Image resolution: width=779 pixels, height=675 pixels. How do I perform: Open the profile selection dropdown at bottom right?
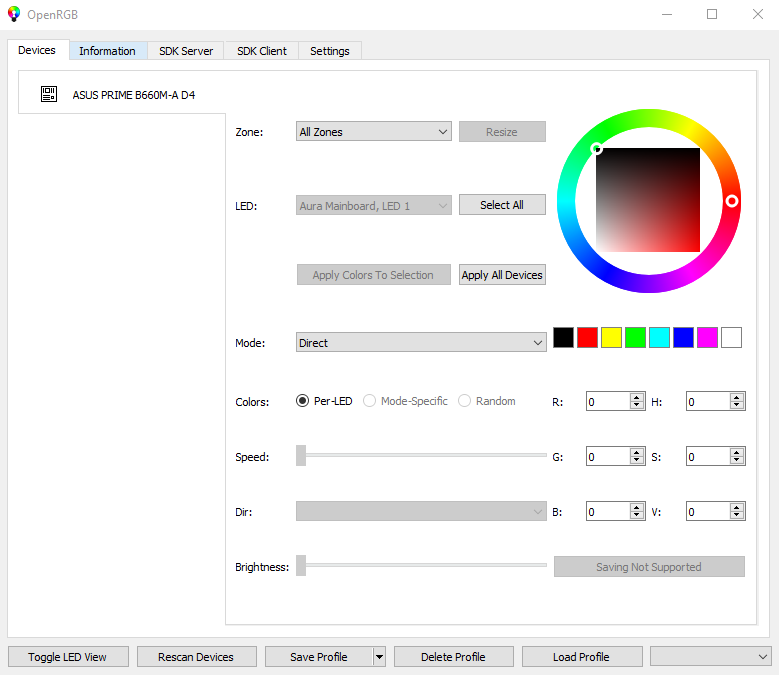point(710,657)
